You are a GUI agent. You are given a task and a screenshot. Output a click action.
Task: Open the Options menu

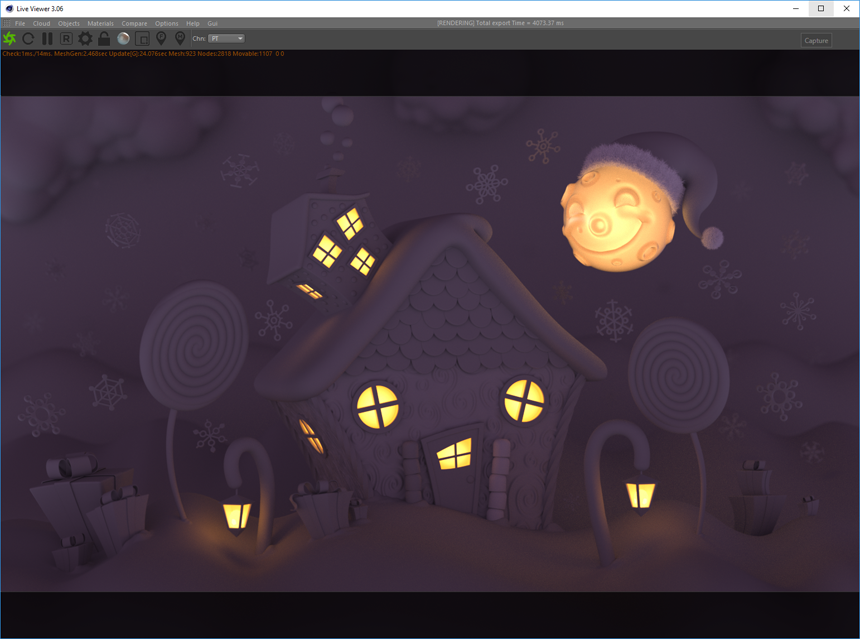[x=167, y=24]
